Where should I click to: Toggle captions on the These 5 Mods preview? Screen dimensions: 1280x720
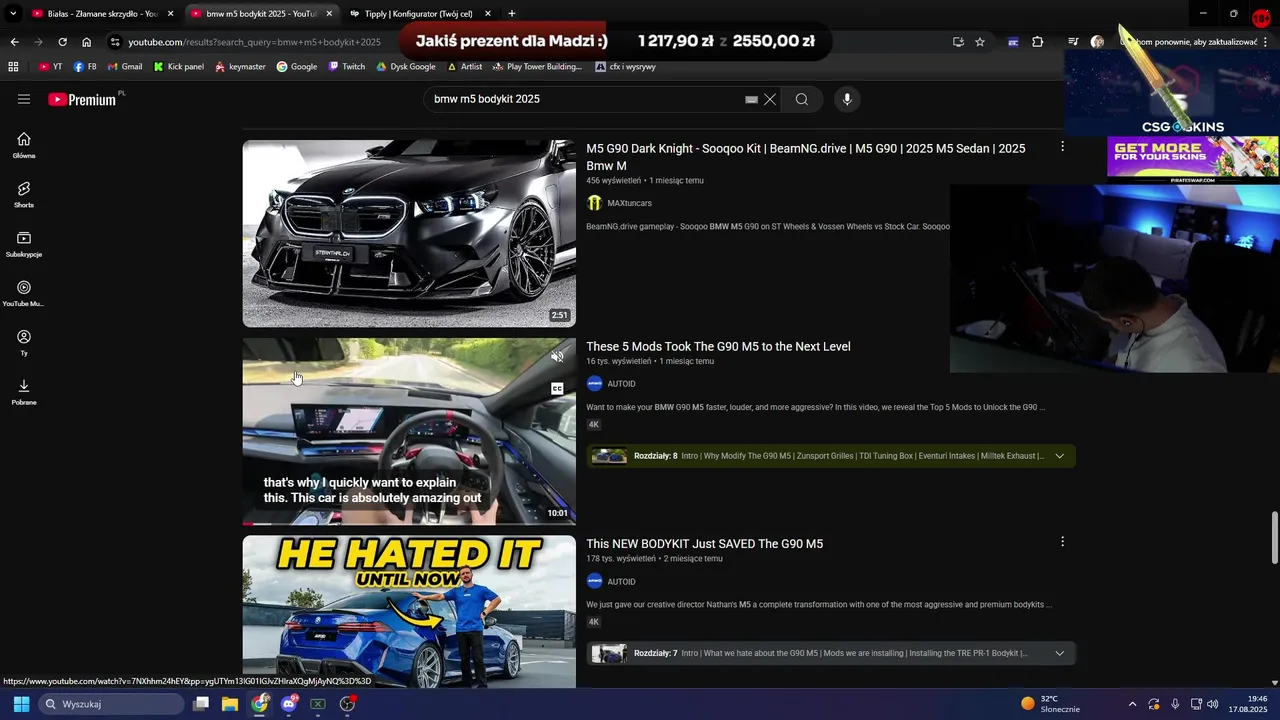[x=557, y=389]
